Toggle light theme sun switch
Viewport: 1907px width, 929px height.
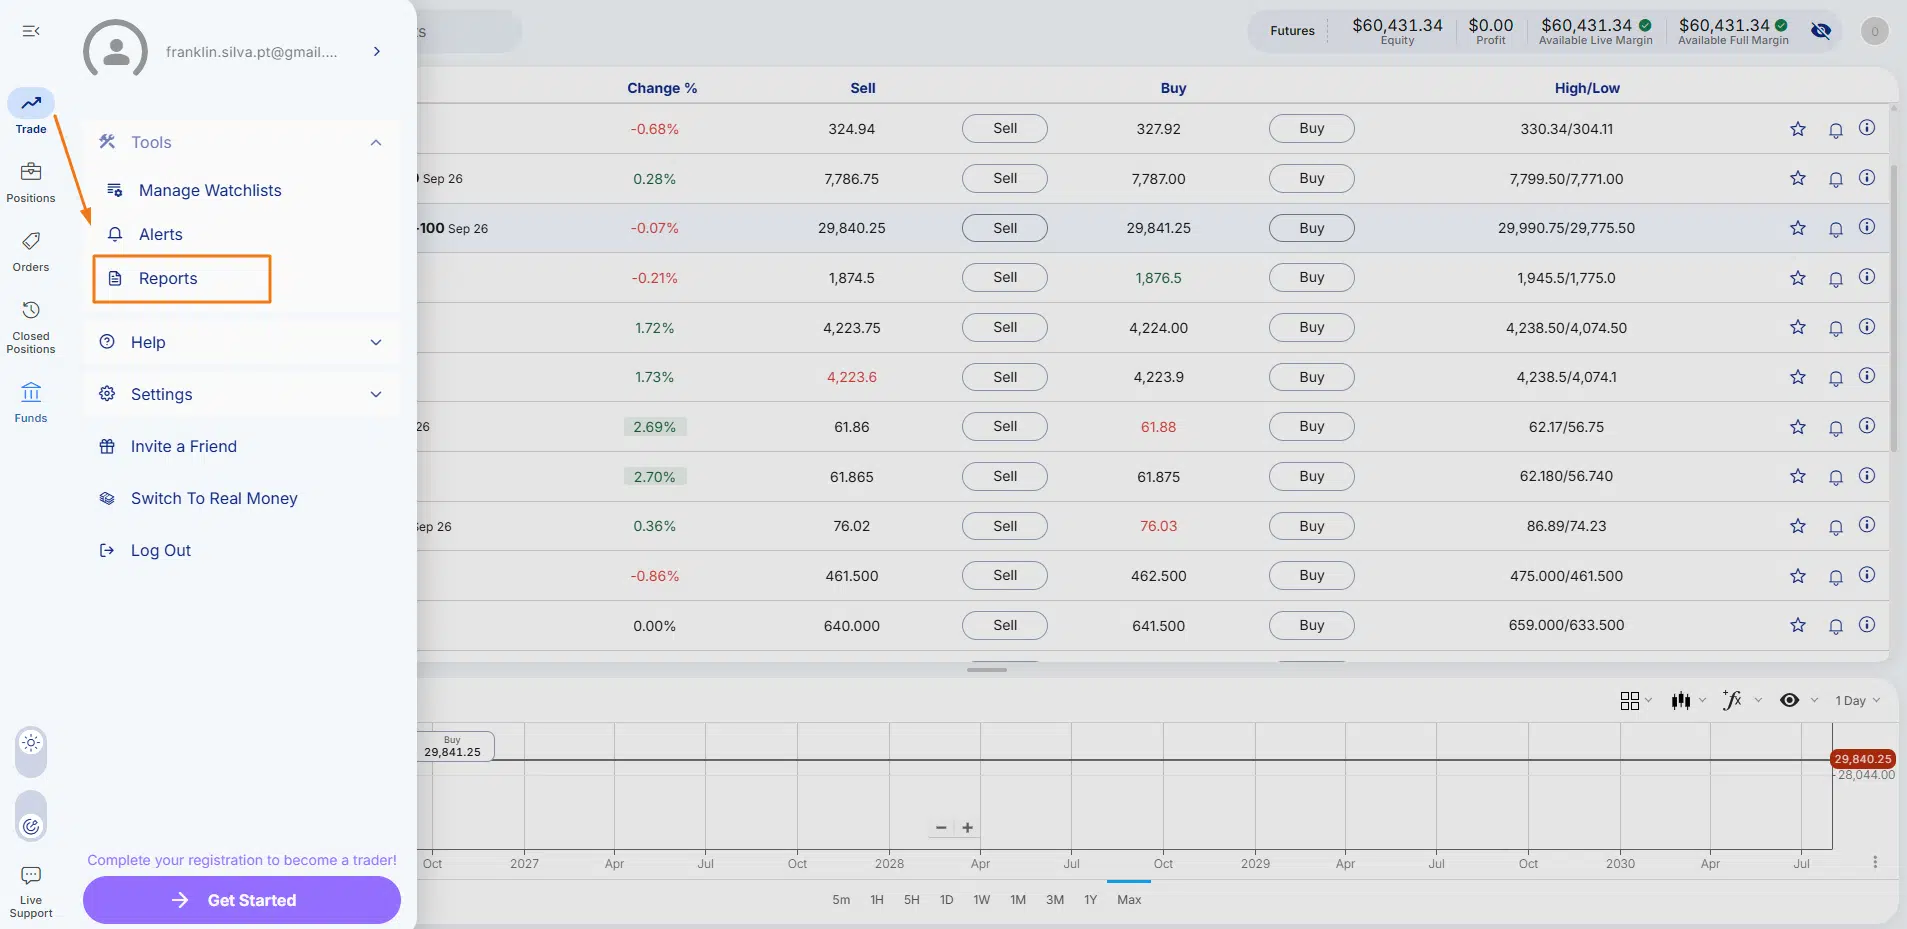coord(31,743)
